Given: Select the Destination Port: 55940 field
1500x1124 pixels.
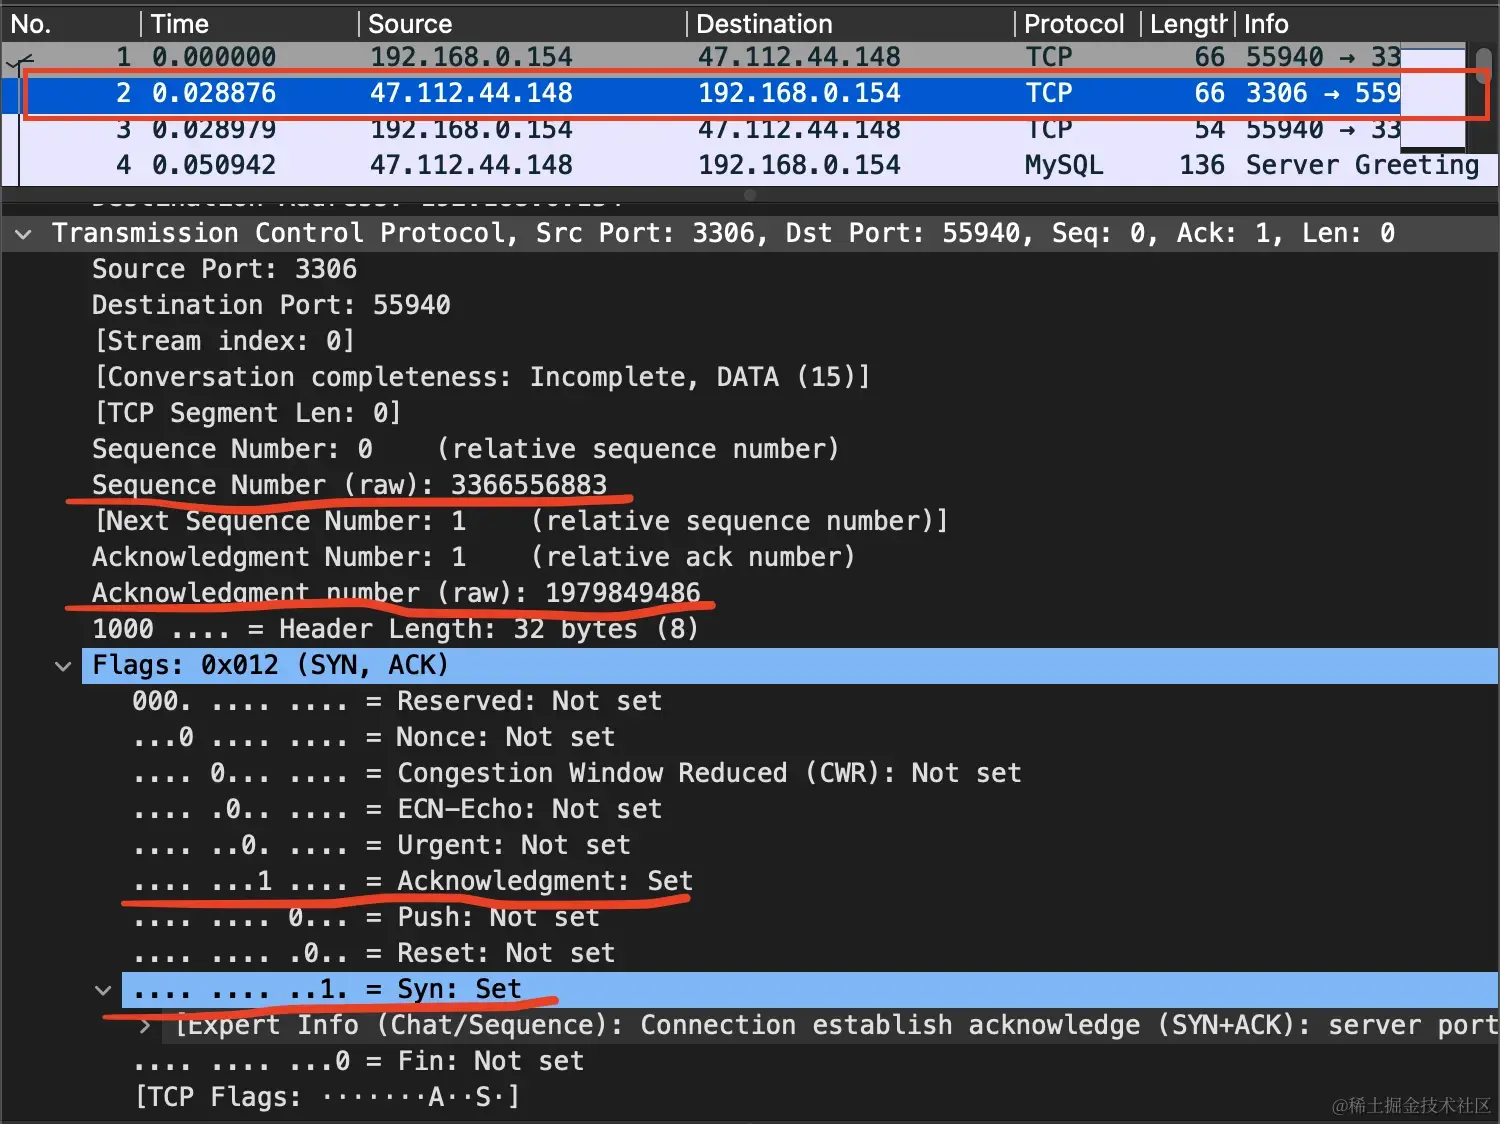Looking at the screenshot, I should click(x=271, y=305).
